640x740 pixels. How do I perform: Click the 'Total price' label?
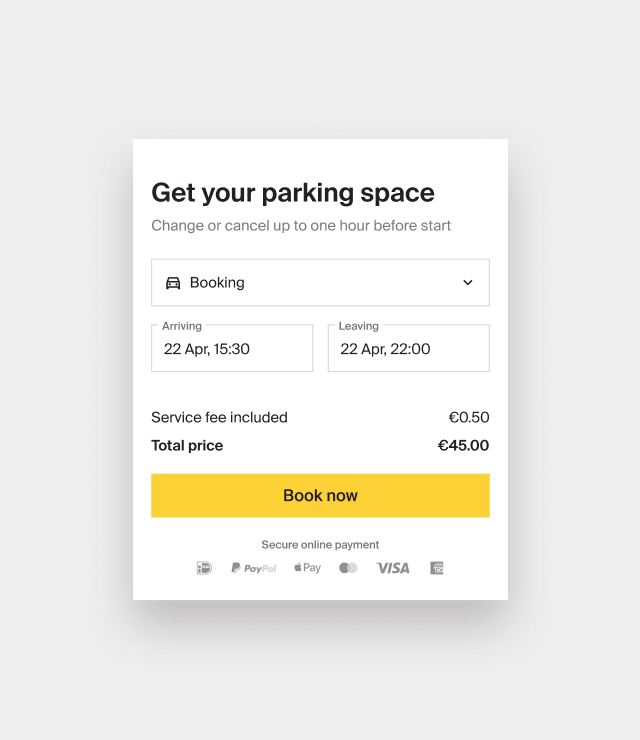(x=187, y=446)
